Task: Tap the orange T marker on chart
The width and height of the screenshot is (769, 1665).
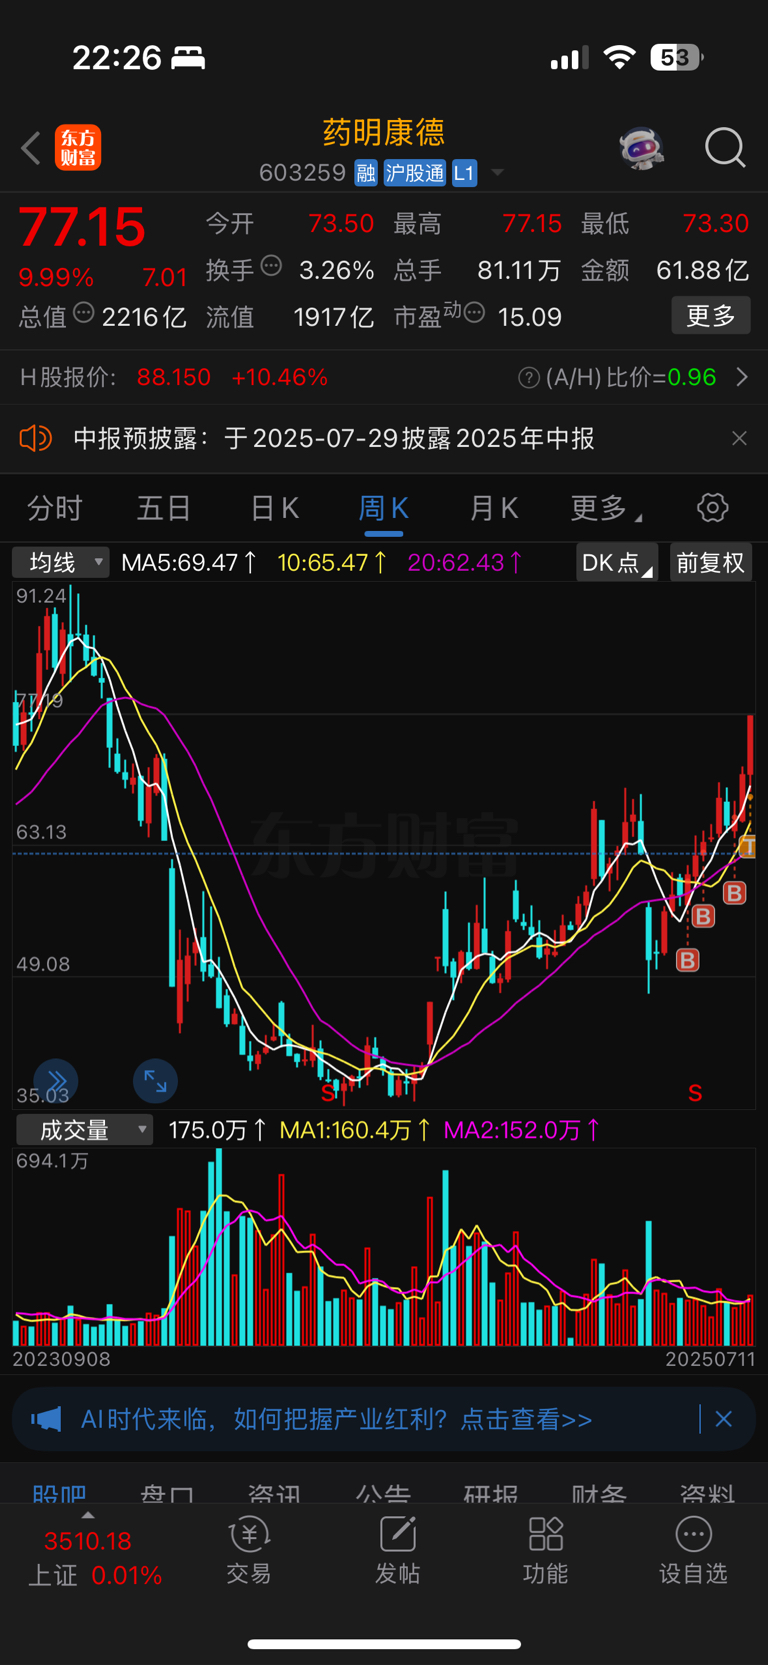Action: point(747,847)
